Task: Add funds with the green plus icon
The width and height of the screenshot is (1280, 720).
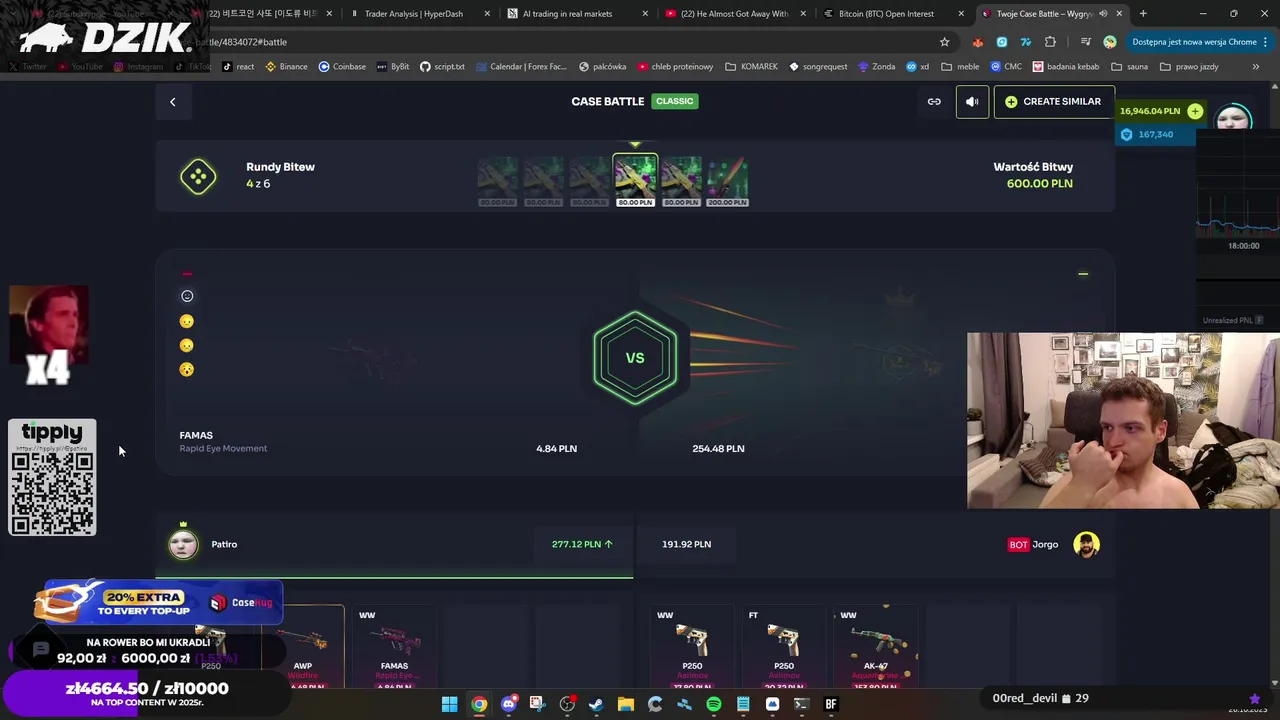Action: (1195, 111)
